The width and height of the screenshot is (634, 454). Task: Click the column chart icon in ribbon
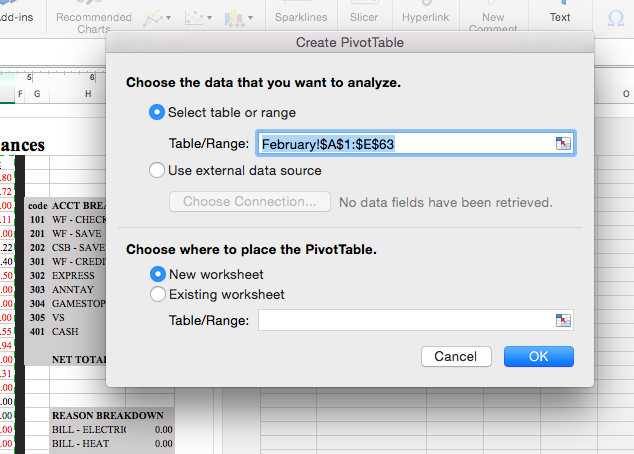pyautogui.click(x=235, y=18)
